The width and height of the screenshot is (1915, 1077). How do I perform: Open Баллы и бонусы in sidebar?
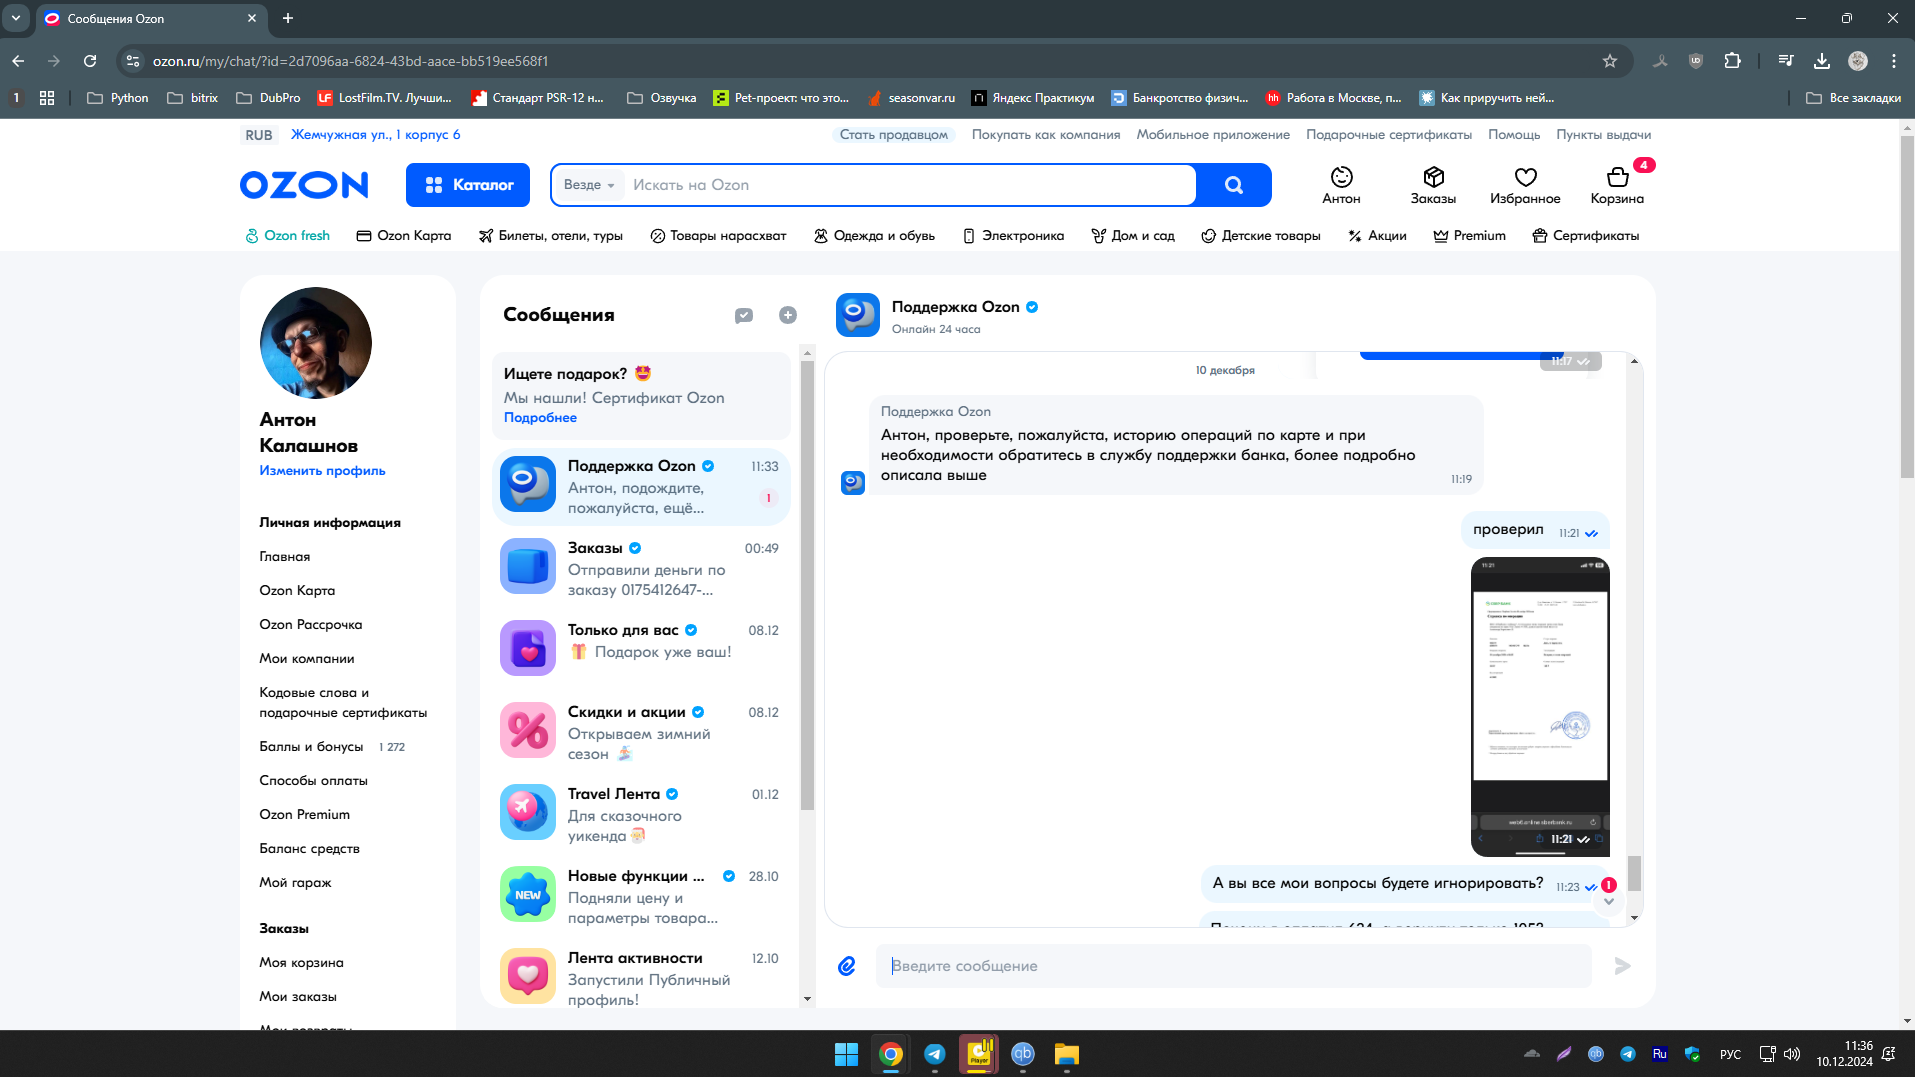point(311,747)
